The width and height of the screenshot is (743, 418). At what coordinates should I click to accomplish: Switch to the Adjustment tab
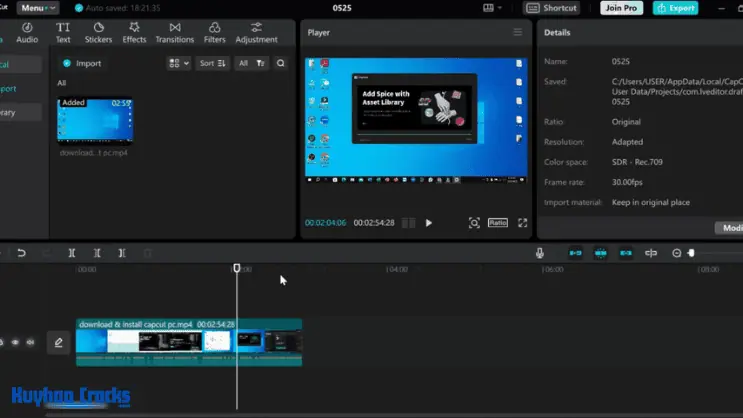(256, 33)
